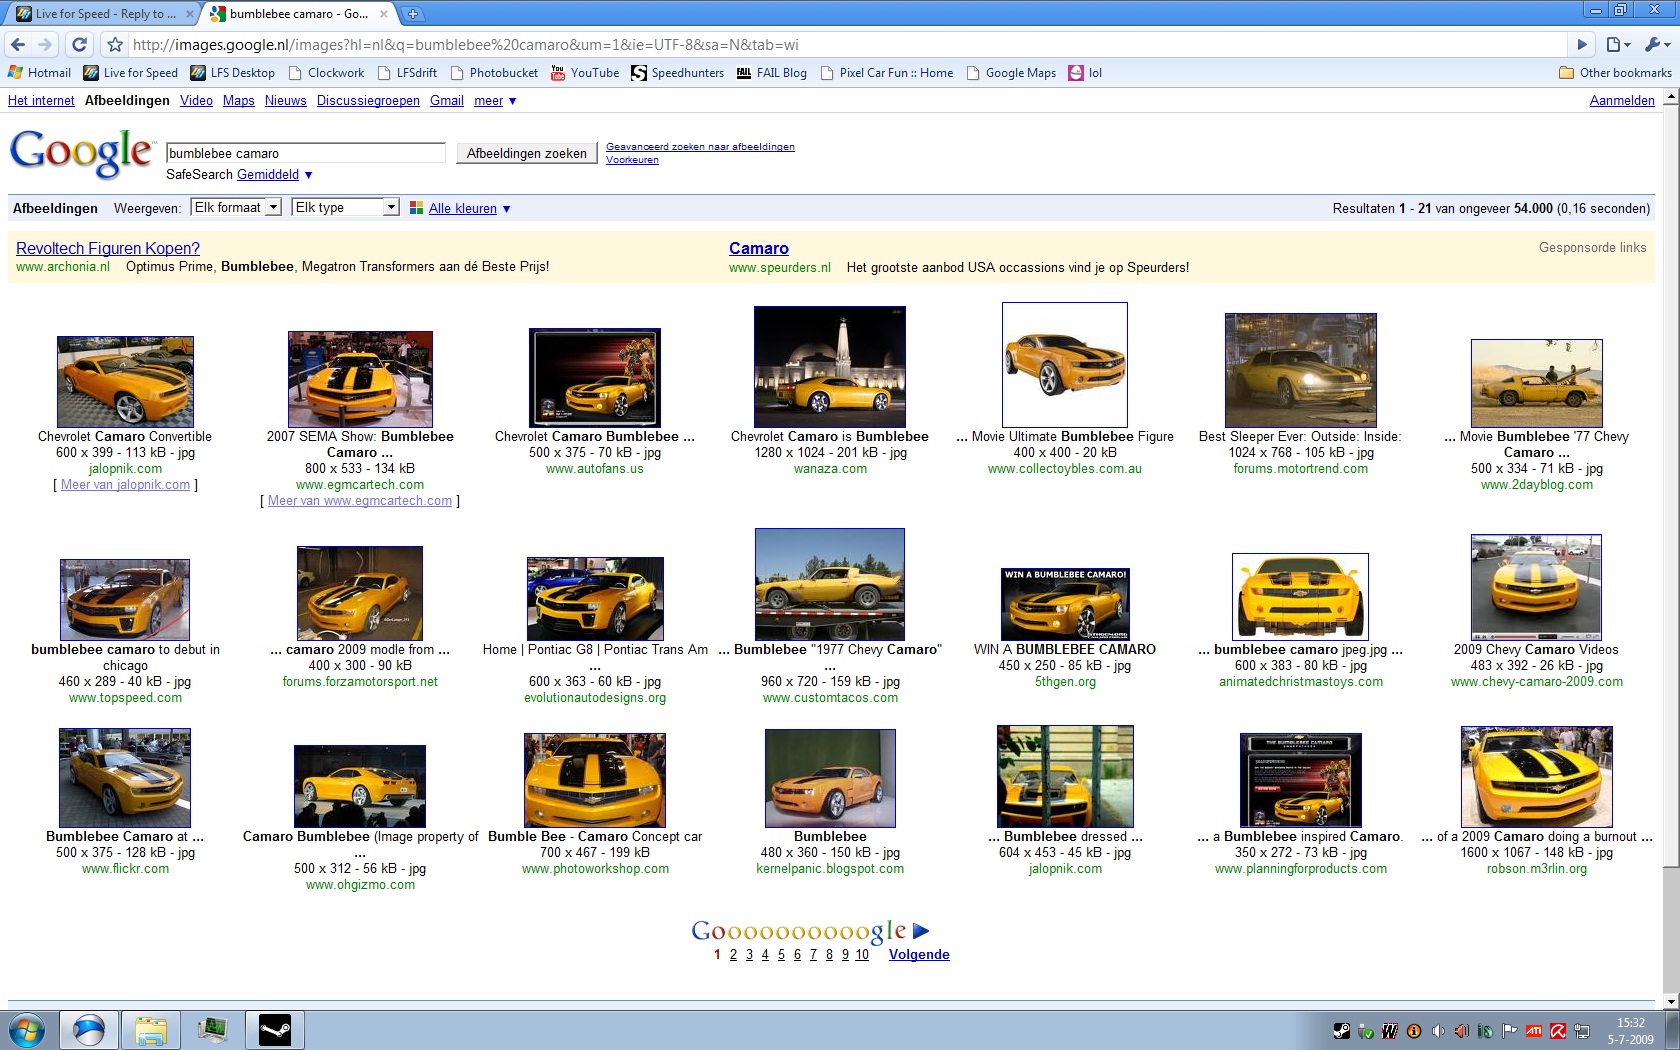Open the 2007 SEMA Show Bumblebee thumbnail
1680x1050 pixels.
(x=360, y=379)
